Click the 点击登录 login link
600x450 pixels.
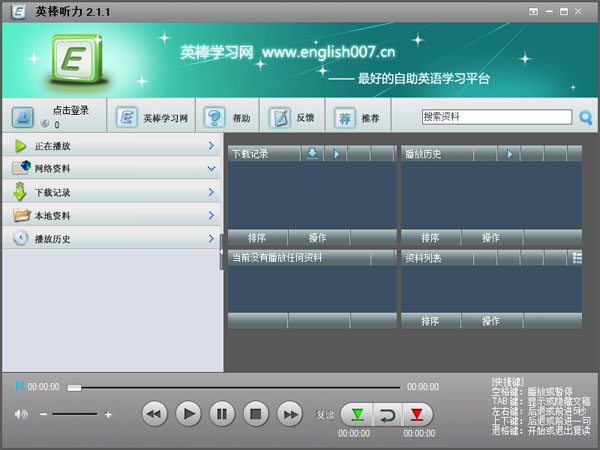(71, 110)
